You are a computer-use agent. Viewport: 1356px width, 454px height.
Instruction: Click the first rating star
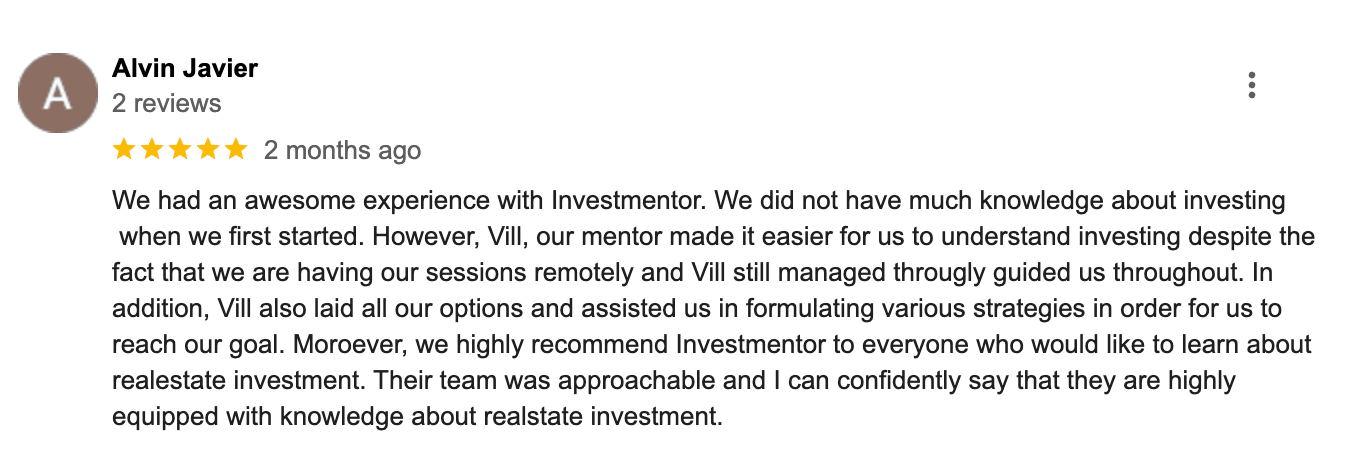[124, 150]
